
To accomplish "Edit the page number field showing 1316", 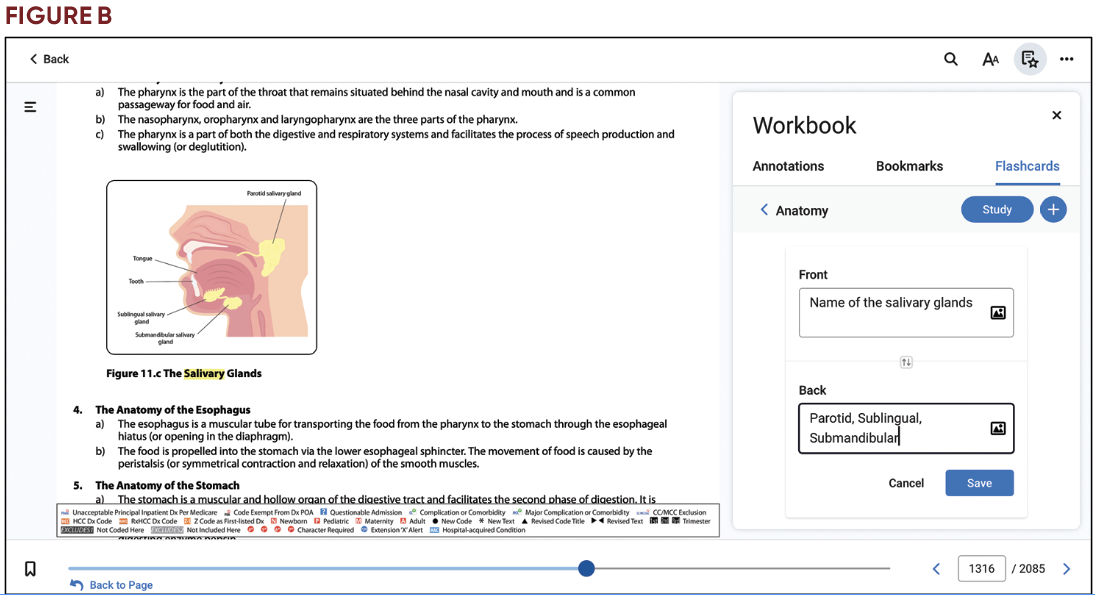I will [981, 568].
